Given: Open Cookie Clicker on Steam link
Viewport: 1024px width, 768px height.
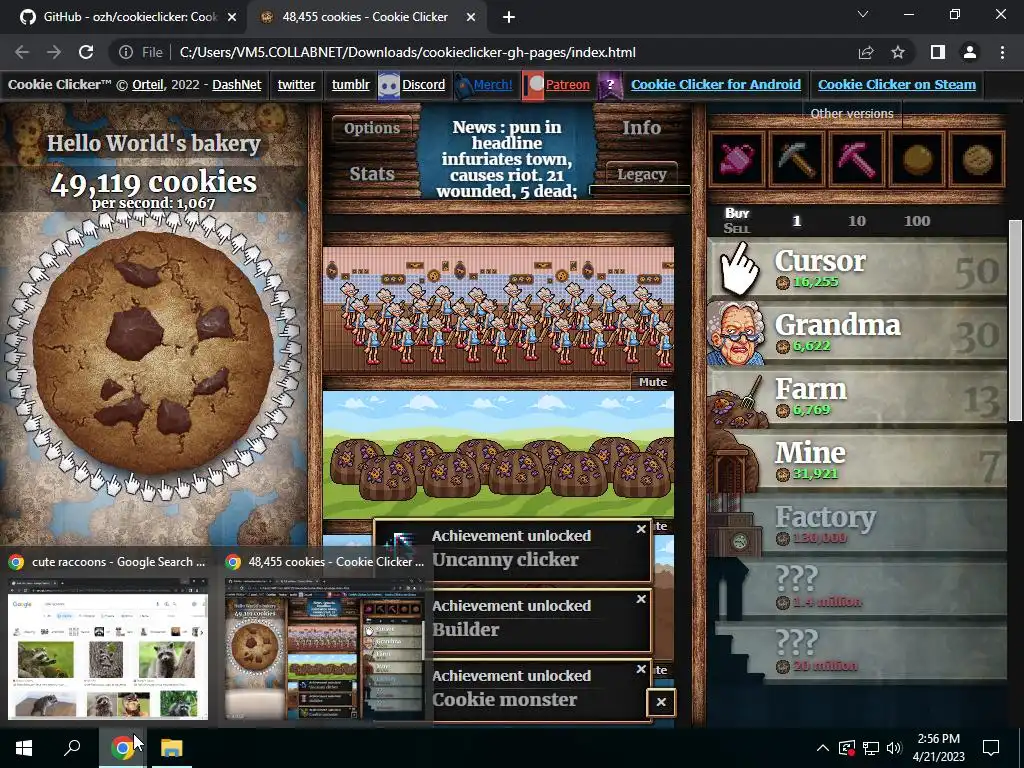Looking at the screenshot, I should (x=897, y=84).
